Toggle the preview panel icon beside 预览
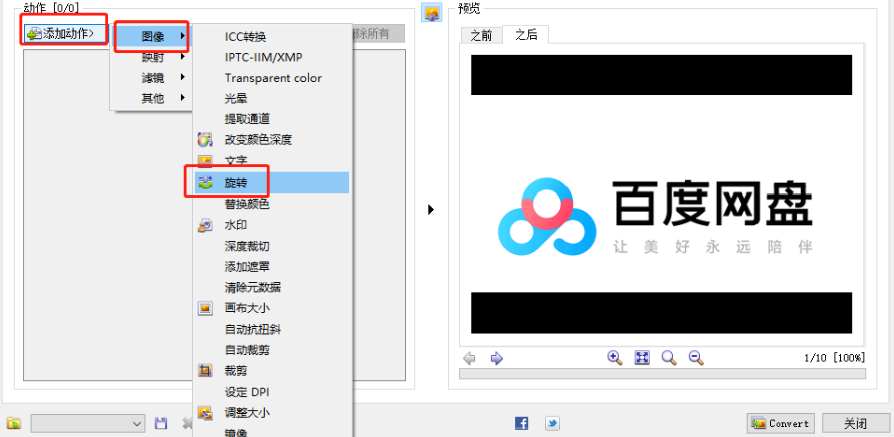Image resolution: width=894 pixels, height=437 pixels. tap(431, 13)
